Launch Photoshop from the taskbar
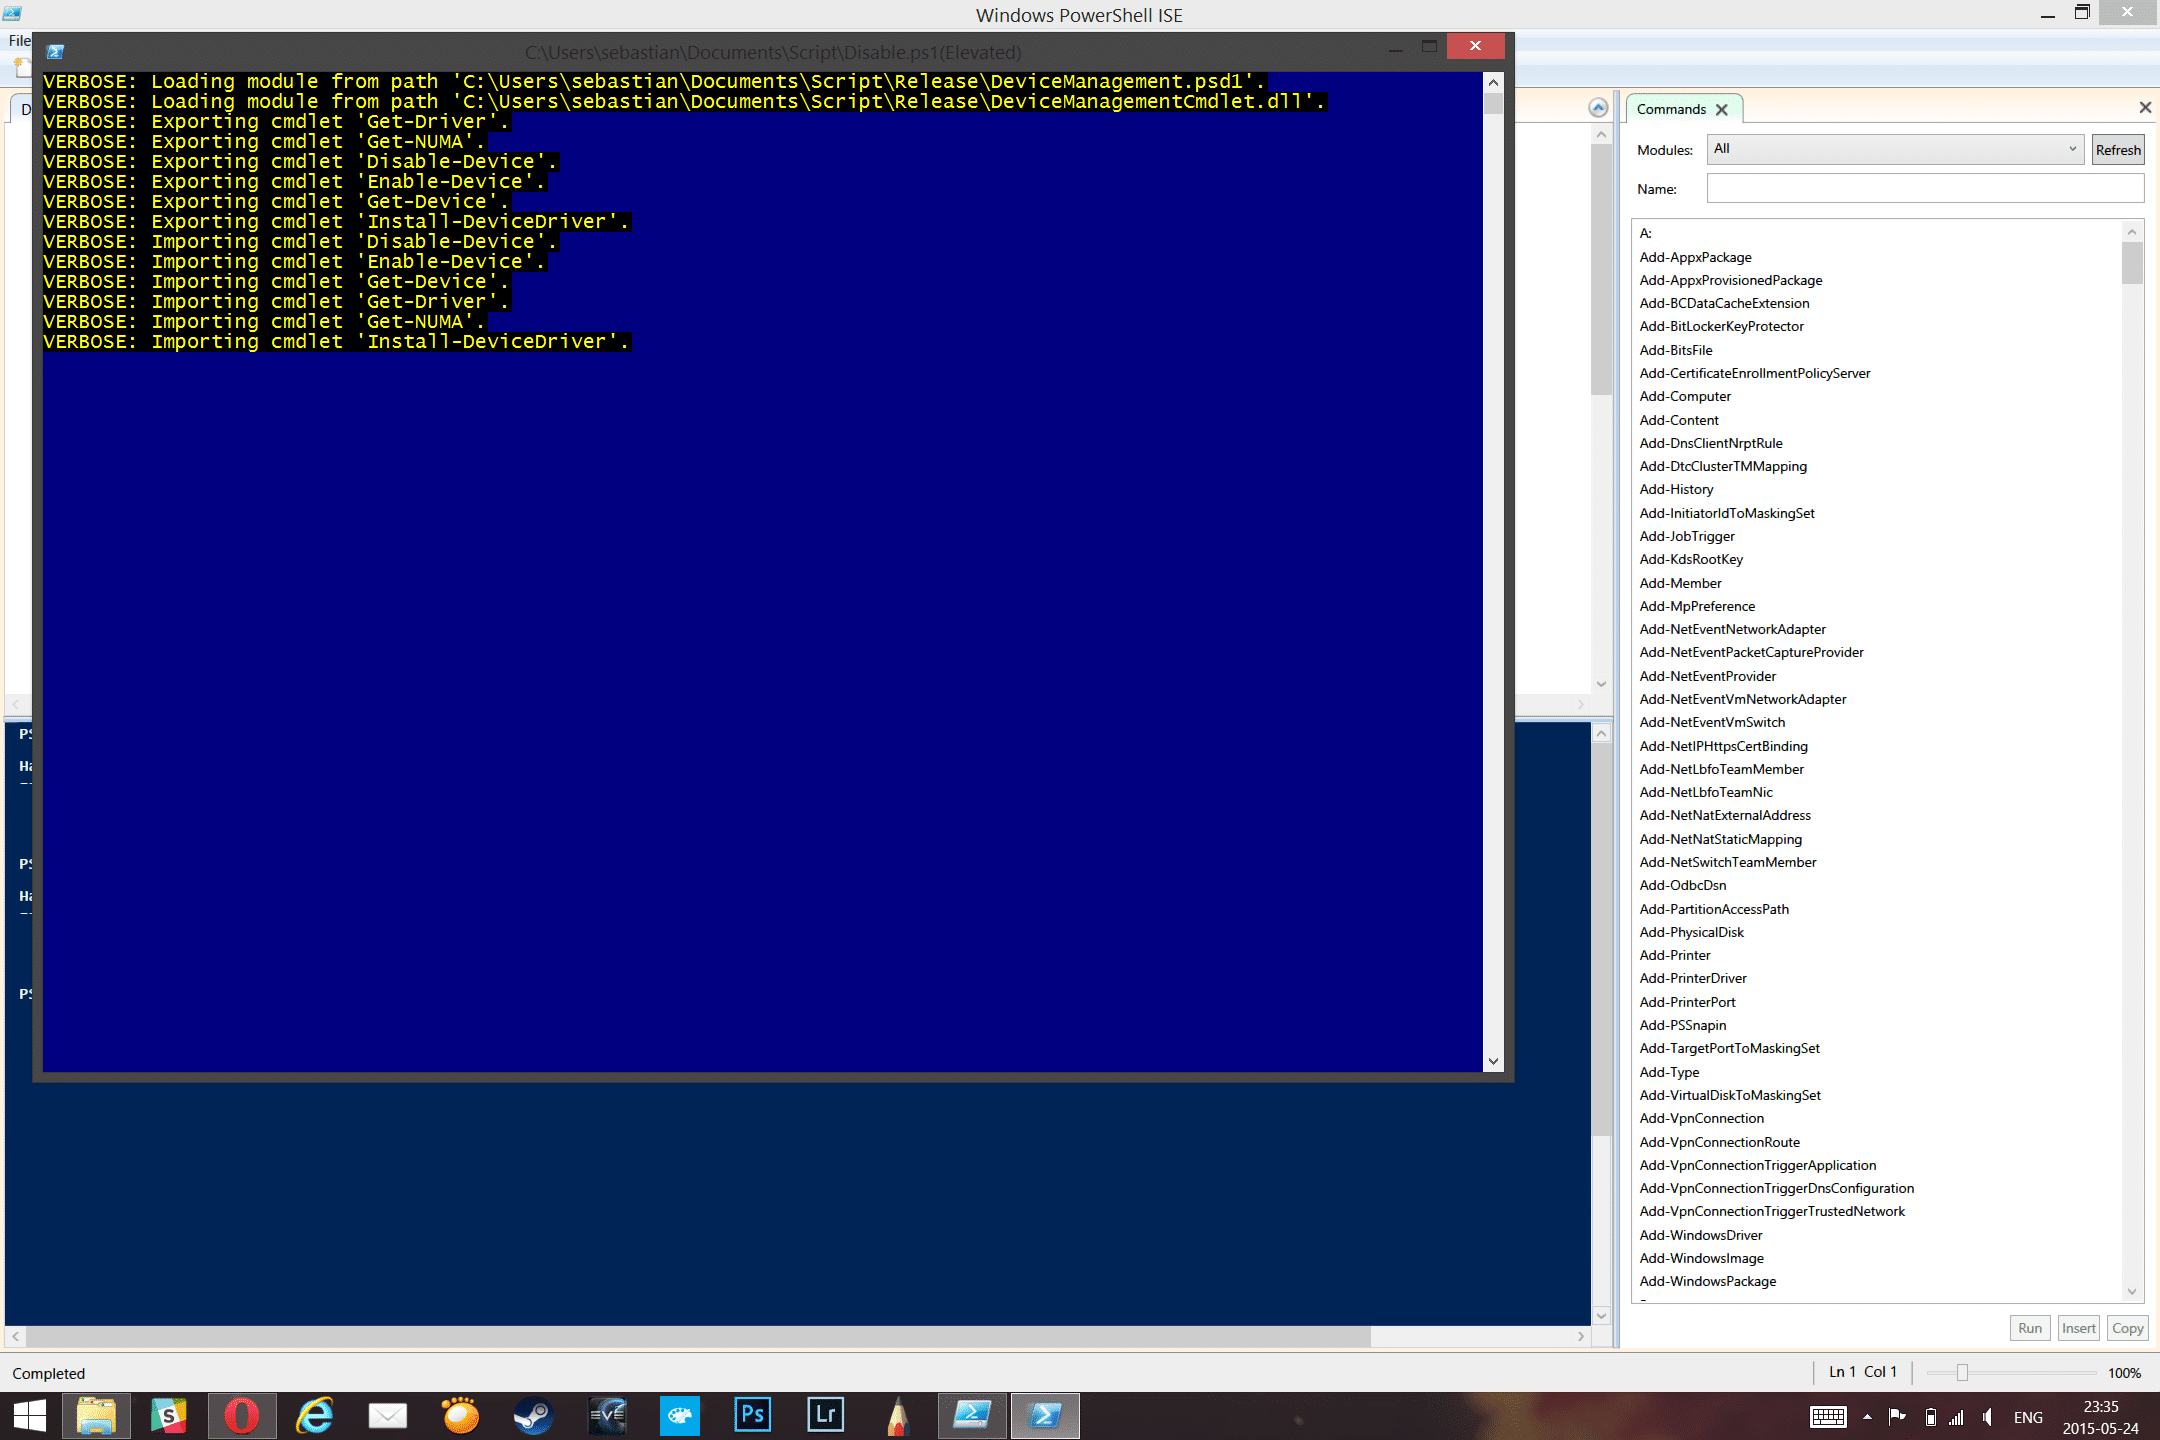The image size is (2160, 1440). [x=753, y=1416]
